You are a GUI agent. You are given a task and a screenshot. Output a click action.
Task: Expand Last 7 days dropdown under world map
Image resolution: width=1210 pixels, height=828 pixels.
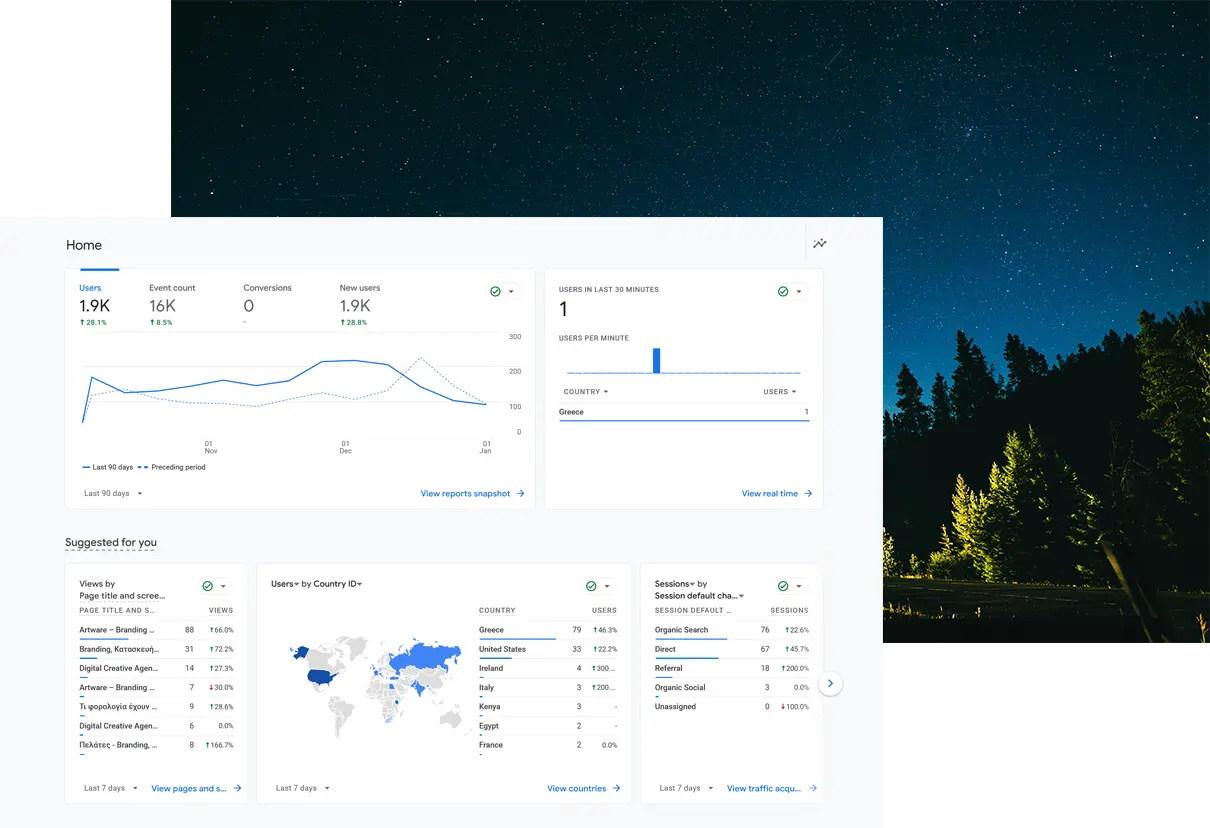[302, 788]
